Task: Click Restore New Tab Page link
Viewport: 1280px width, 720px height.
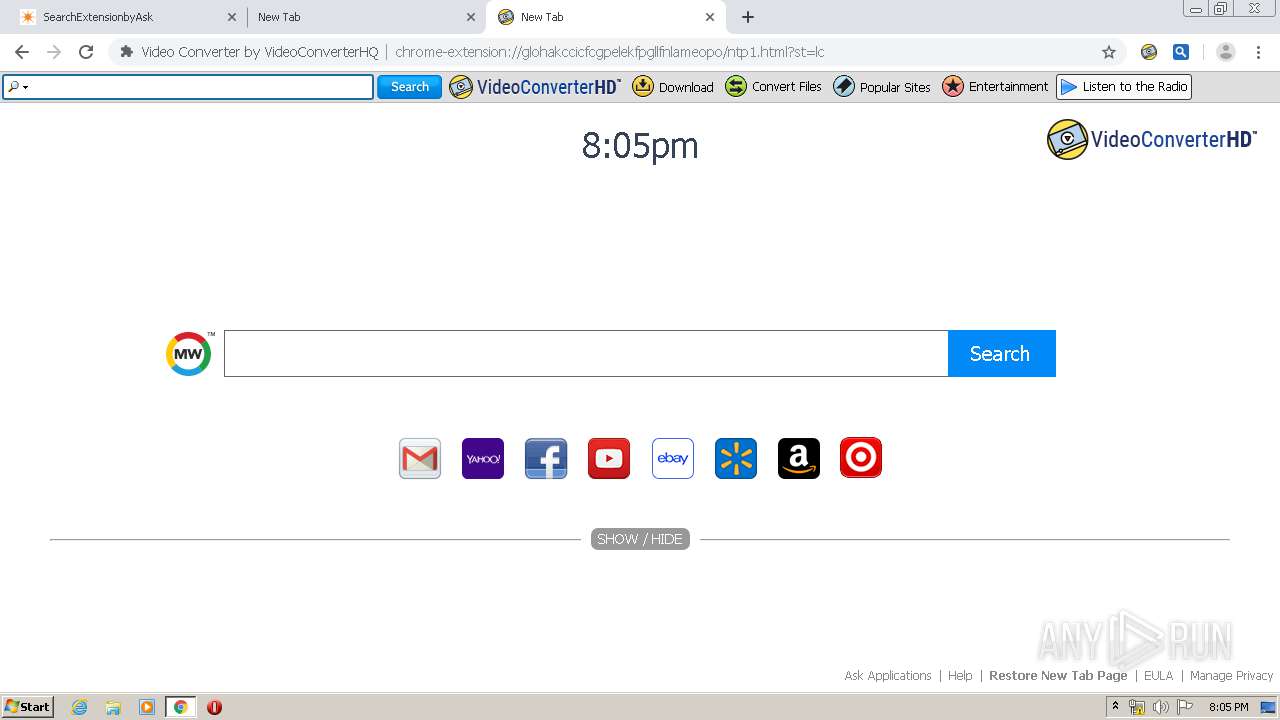Action: pyautogui.click(x=1058, y=676)
